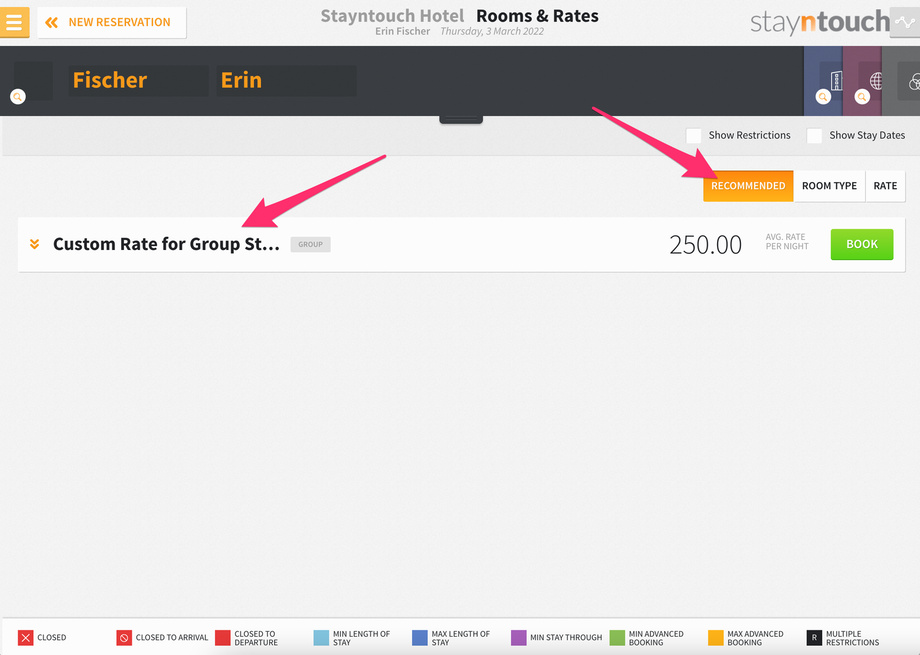Pull down the guest card drawer handle

pos(461,120)
